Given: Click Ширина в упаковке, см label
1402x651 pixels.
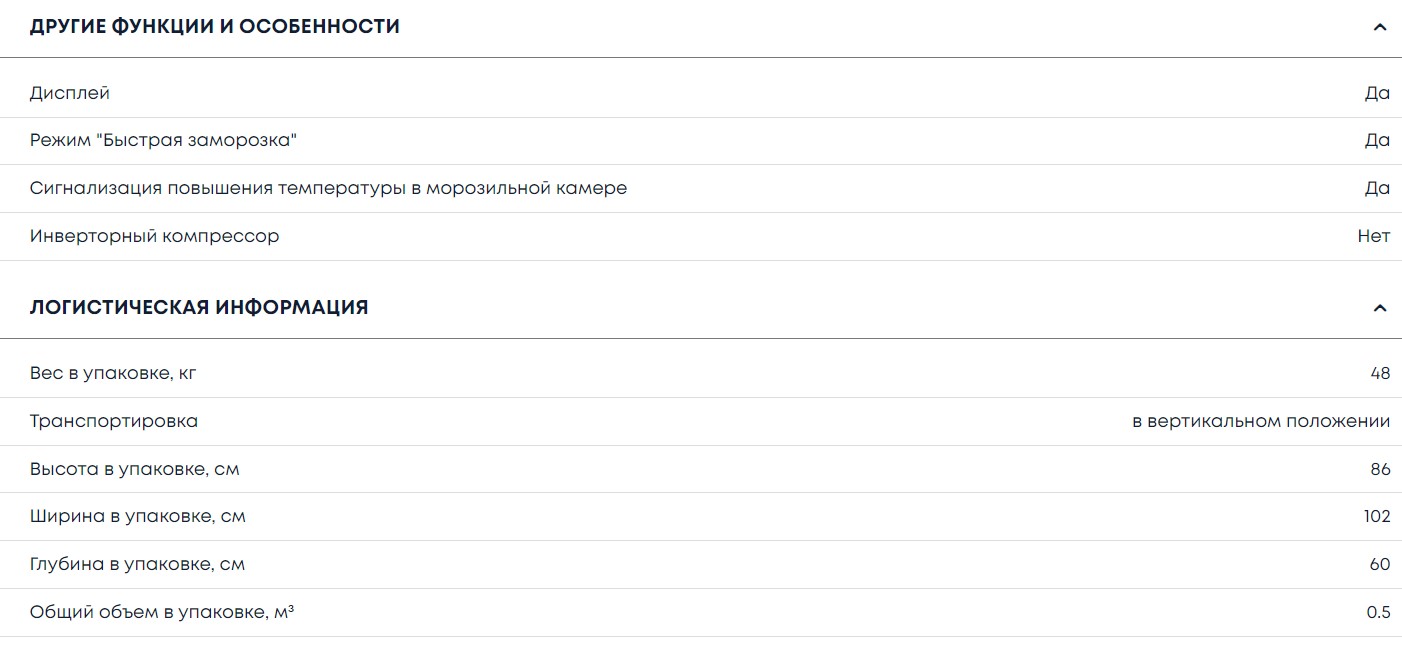Looking at the screenshot, I should coord(137,516).
